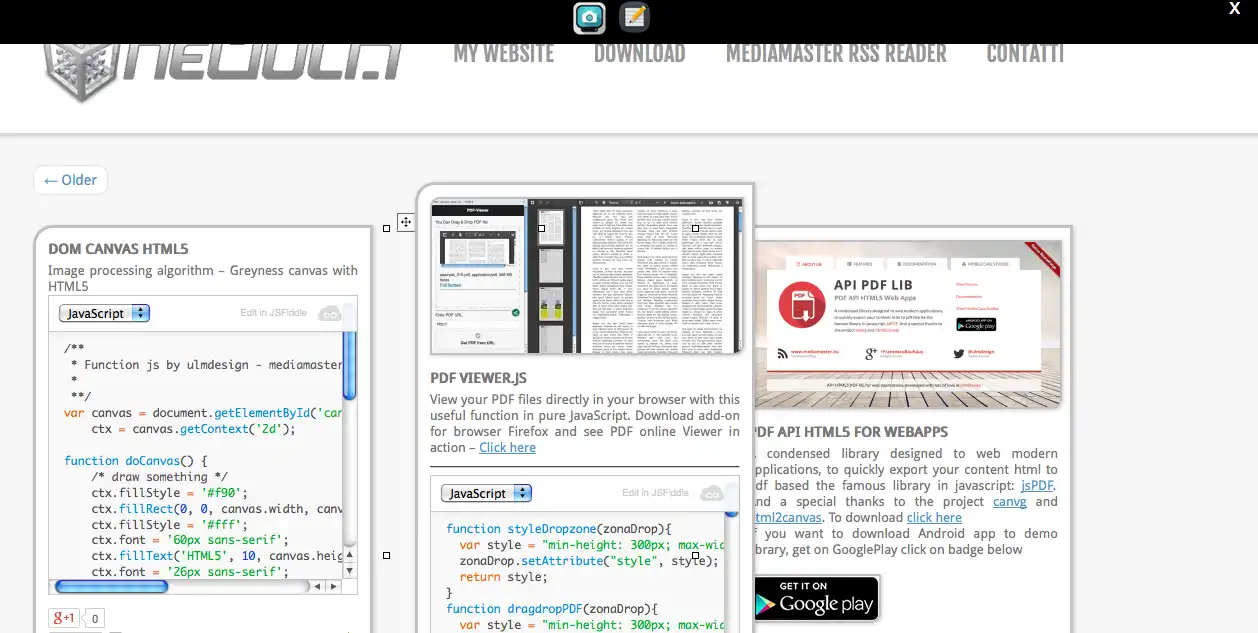Screen dimensions: 1258x633
Task: Click the download click here link in PDF API post
Action: [934, 517]
